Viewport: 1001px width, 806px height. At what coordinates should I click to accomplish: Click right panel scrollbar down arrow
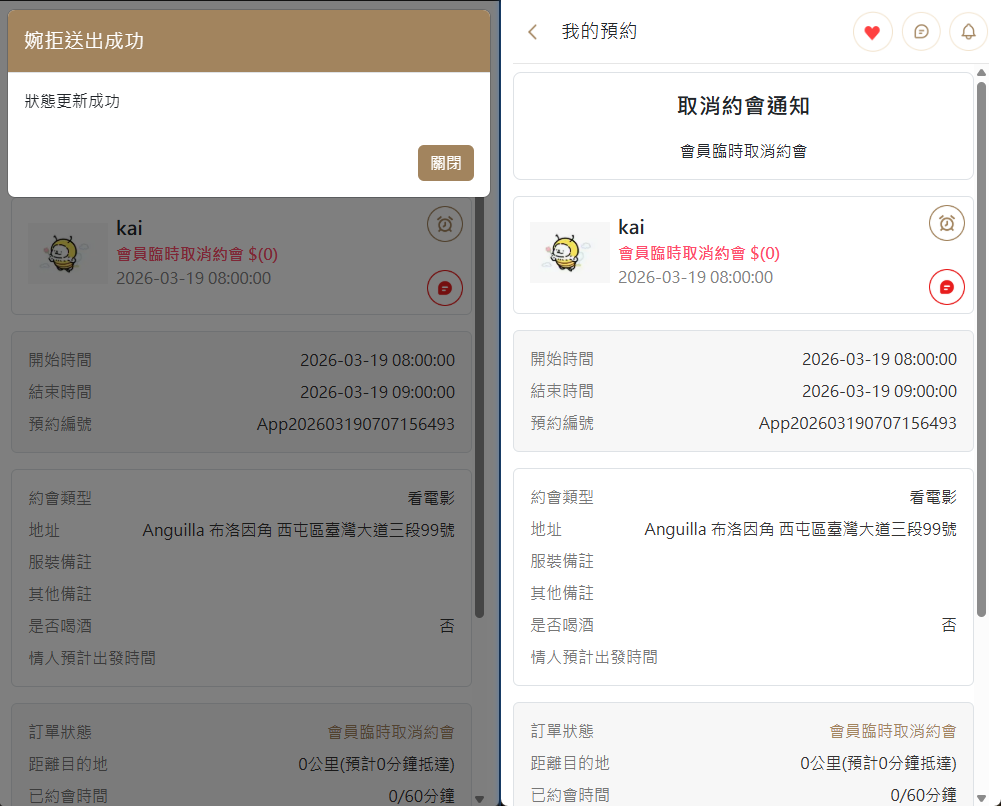click(981, 798)
